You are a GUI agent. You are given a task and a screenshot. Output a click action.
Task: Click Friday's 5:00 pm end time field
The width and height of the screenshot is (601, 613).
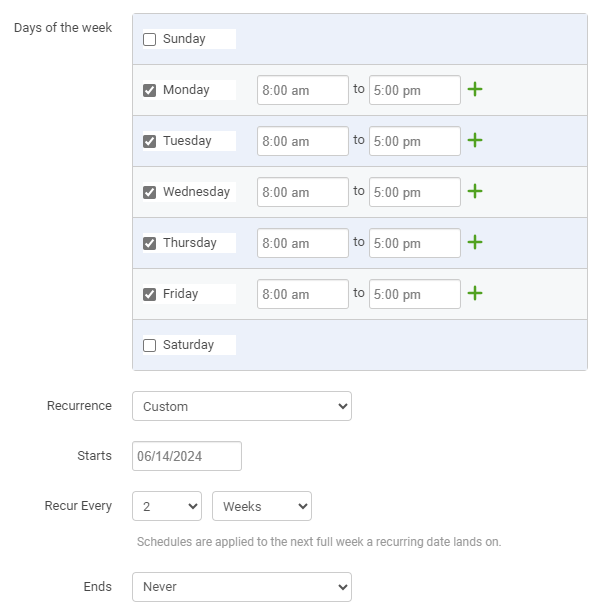414,294
